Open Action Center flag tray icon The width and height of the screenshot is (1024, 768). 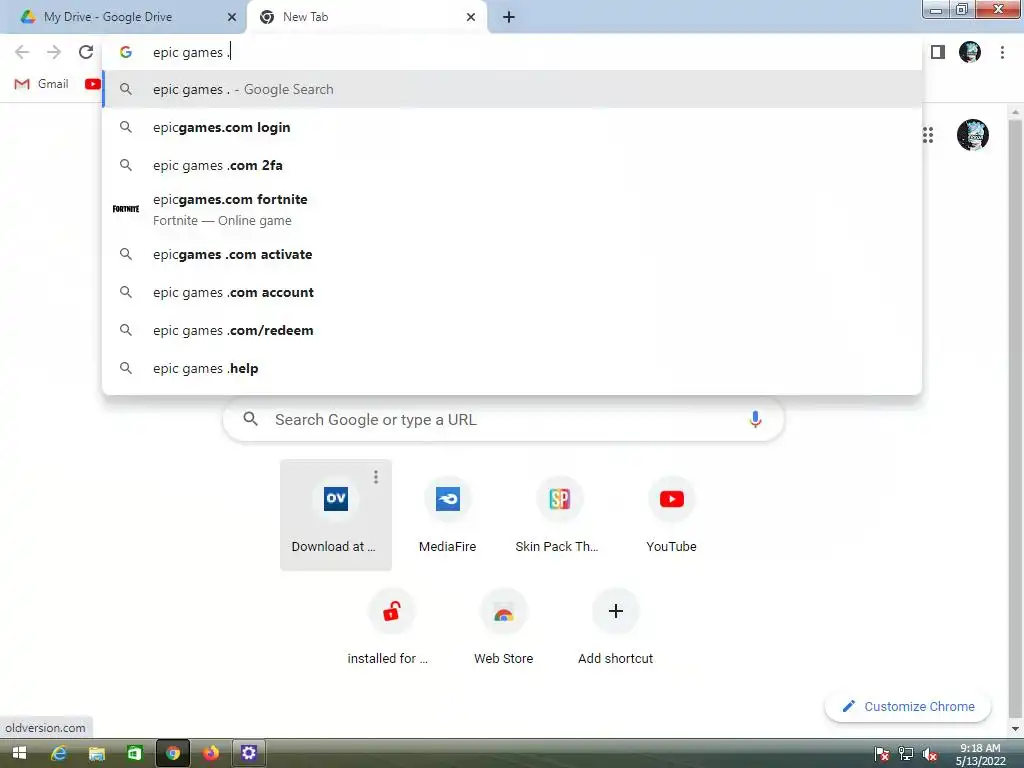(x=882, y=754)
